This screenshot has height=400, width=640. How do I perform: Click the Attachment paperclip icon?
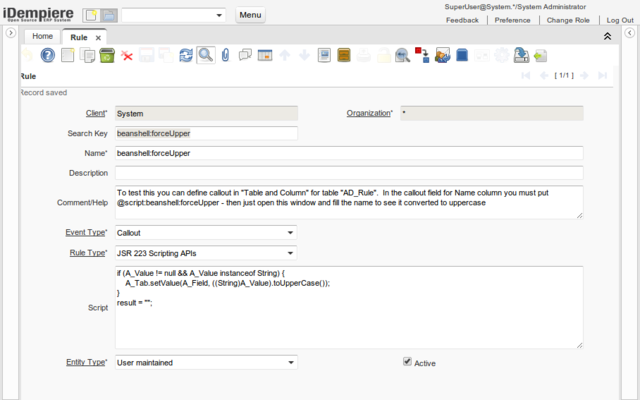coord(226,55)
